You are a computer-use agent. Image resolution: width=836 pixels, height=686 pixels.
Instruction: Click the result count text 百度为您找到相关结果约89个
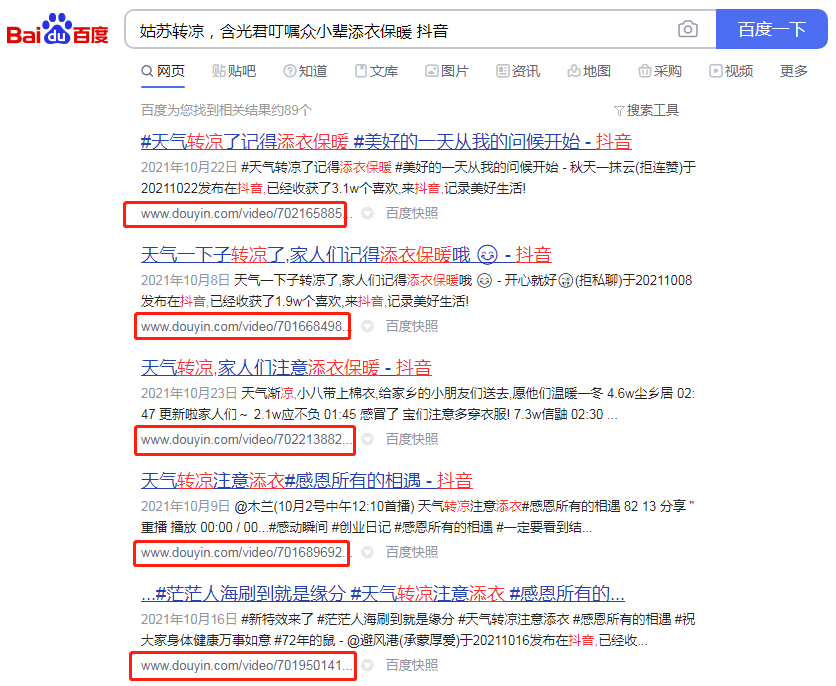pos(226,110)
